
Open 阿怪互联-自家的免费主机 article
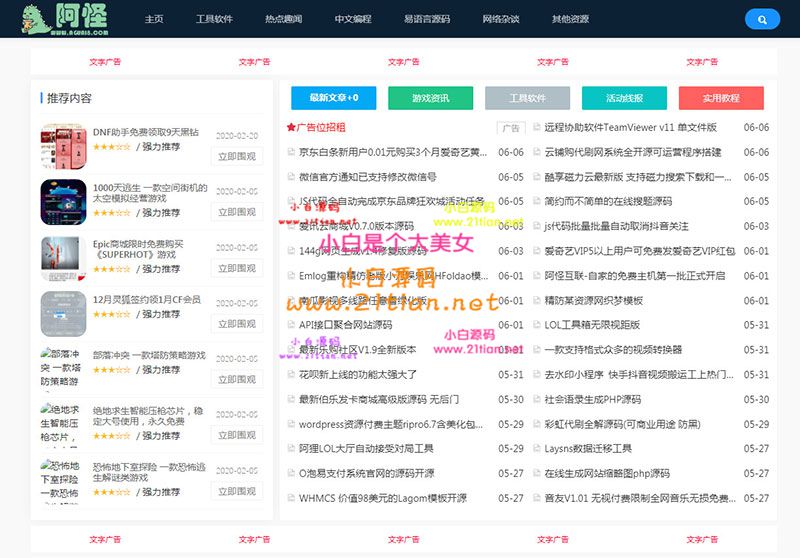634,275
